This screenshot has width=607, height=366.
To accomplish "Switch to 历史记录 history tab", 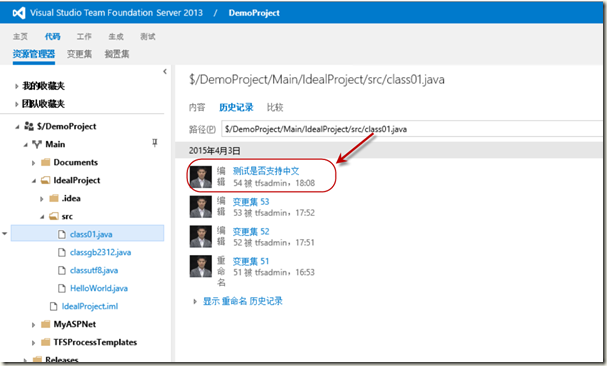I will pos(236,107).
